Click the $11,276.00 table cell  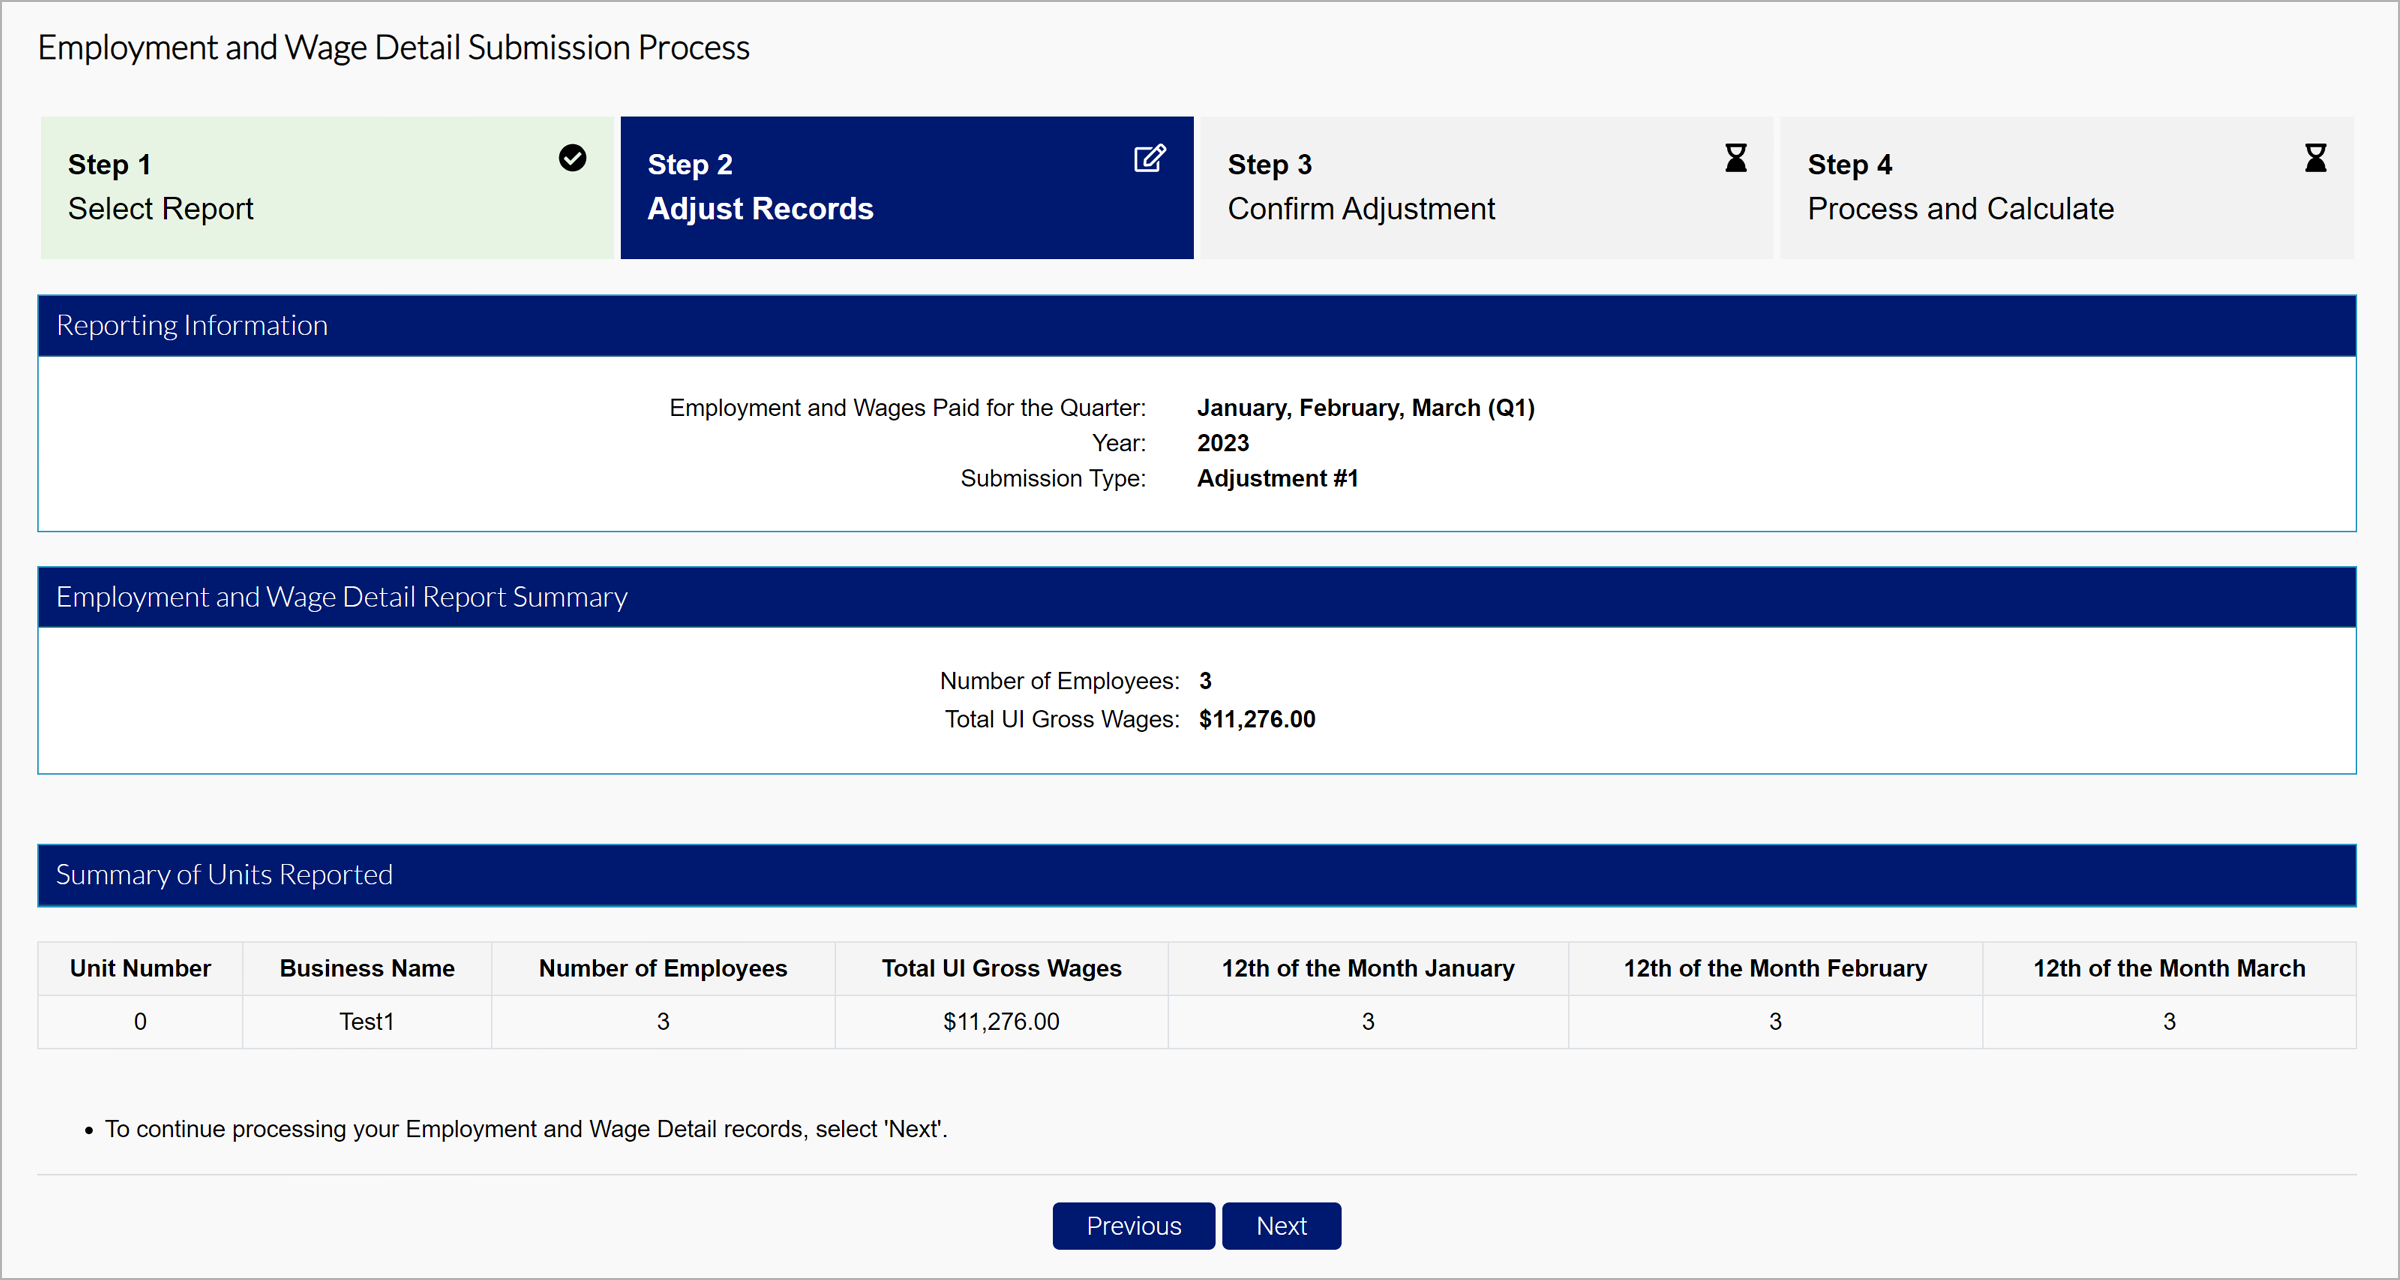[x=1001, y=1022]
